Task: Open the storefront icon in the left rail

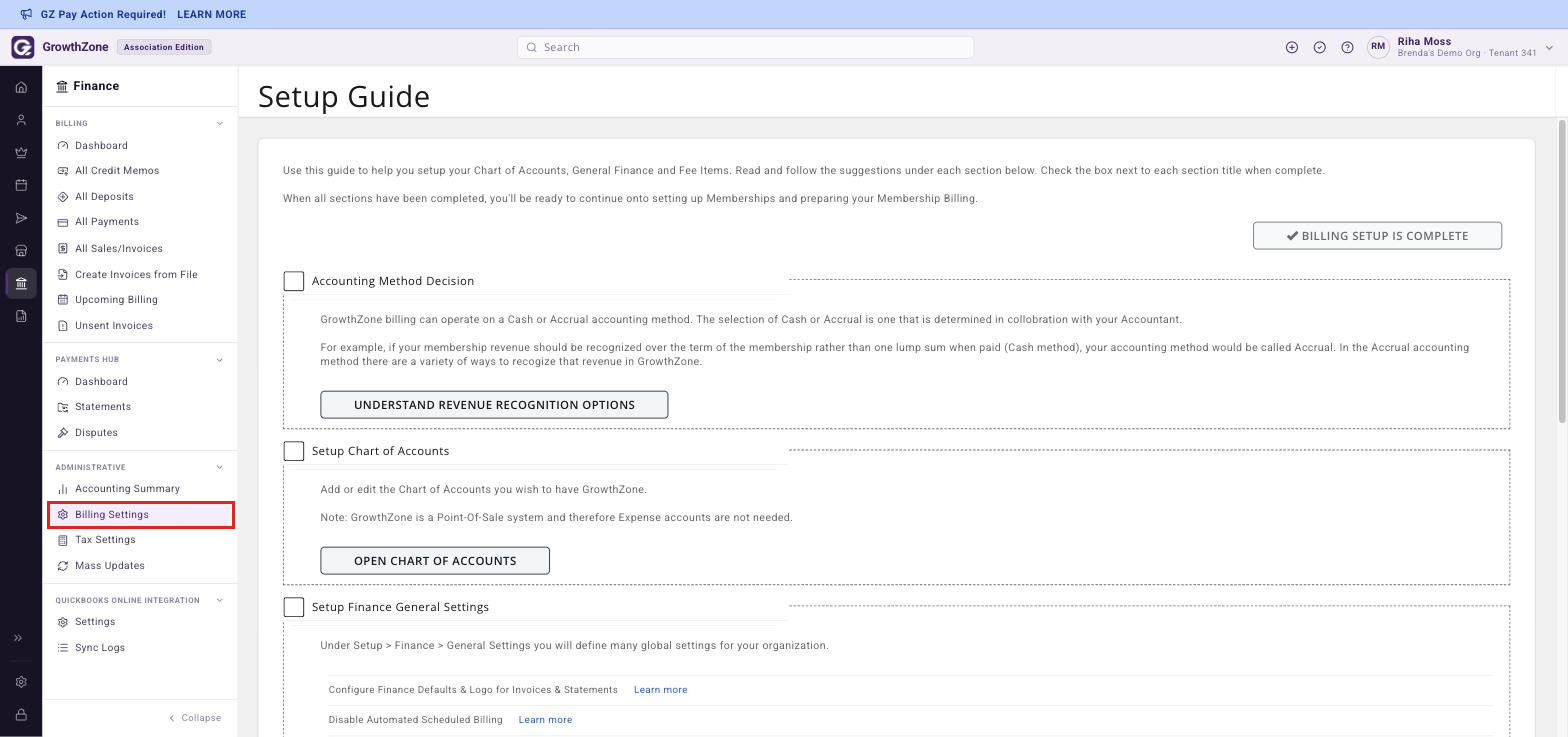Action: 21,251
